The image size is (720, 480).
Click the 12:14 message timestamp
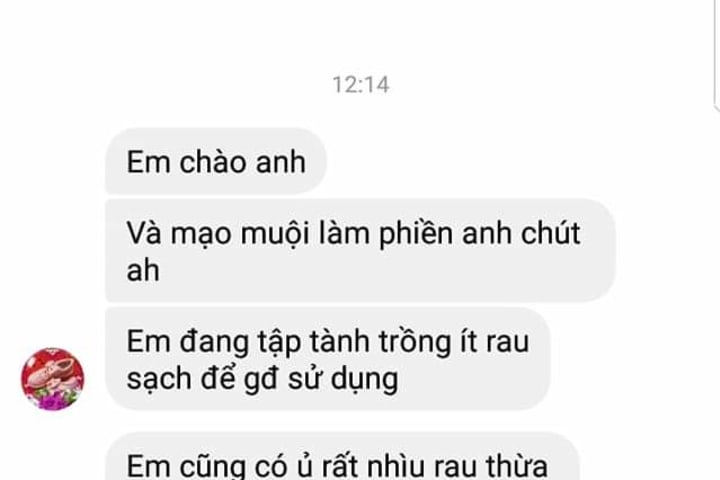(x=361, y=85)
